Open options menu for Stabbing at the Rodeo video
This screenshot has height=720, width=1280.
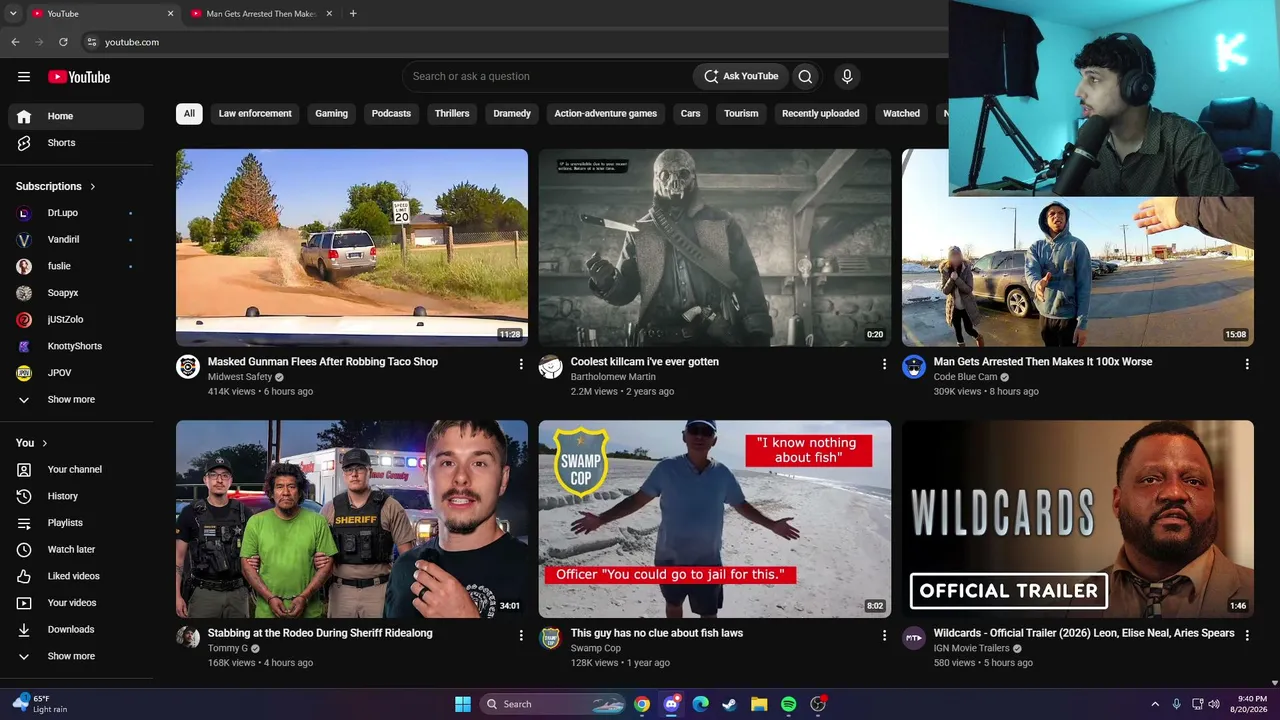521,635
